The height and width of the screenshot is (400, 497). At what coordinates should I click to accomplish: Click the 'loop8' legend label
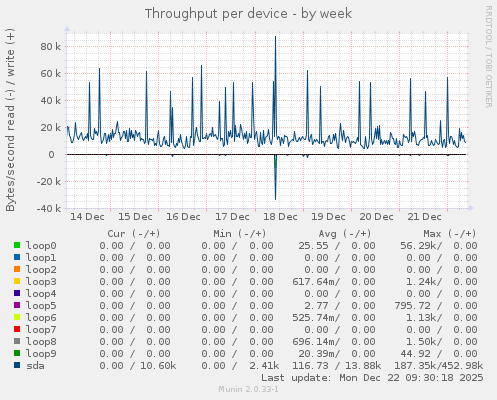coord(41,342)
